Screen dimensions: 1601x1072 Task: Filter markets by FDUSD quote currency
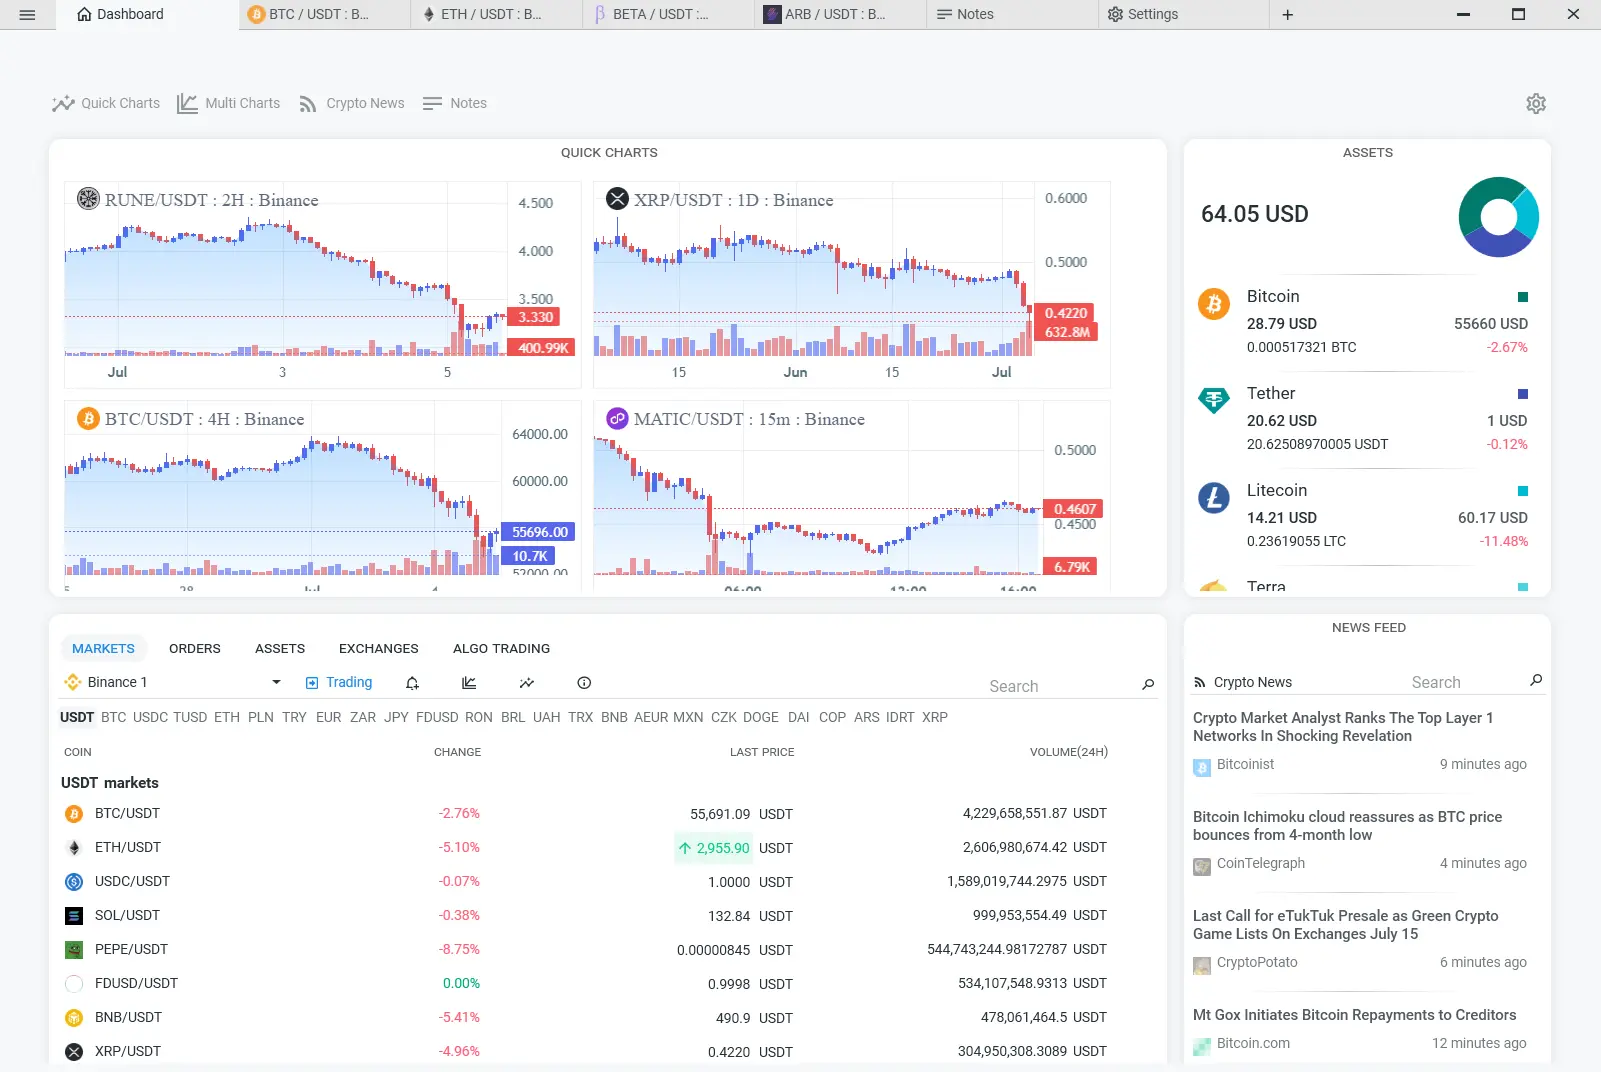(437, 718)
